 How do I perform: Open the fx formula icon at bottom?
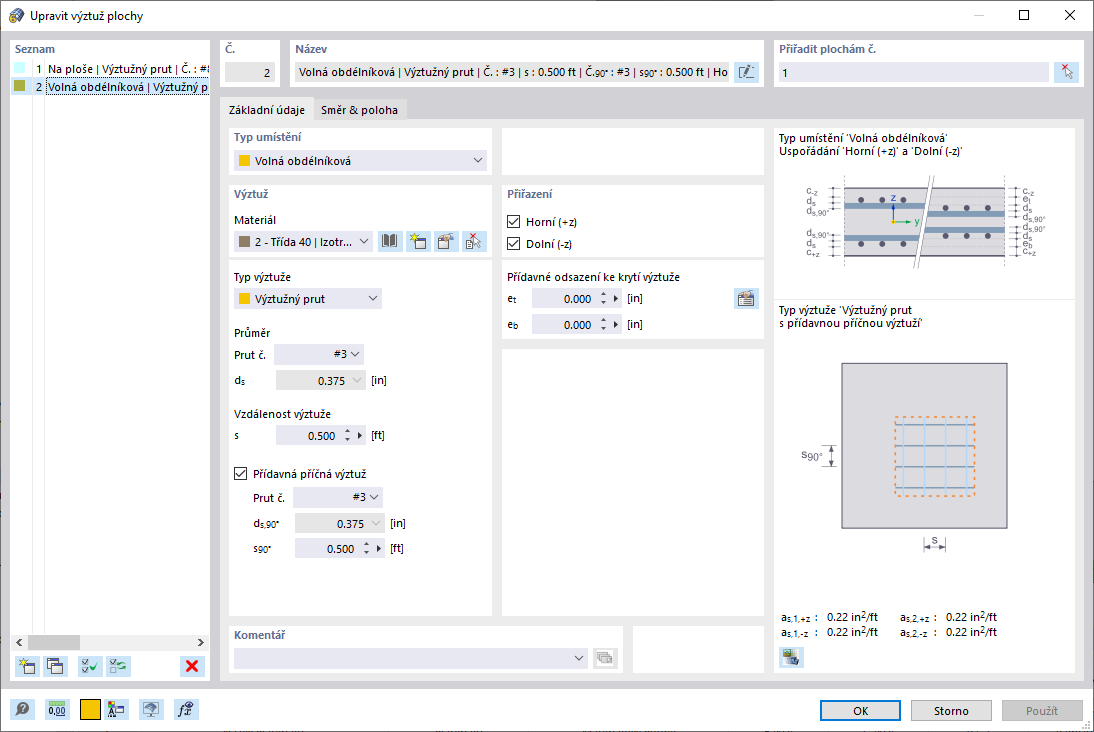[185, 709]
